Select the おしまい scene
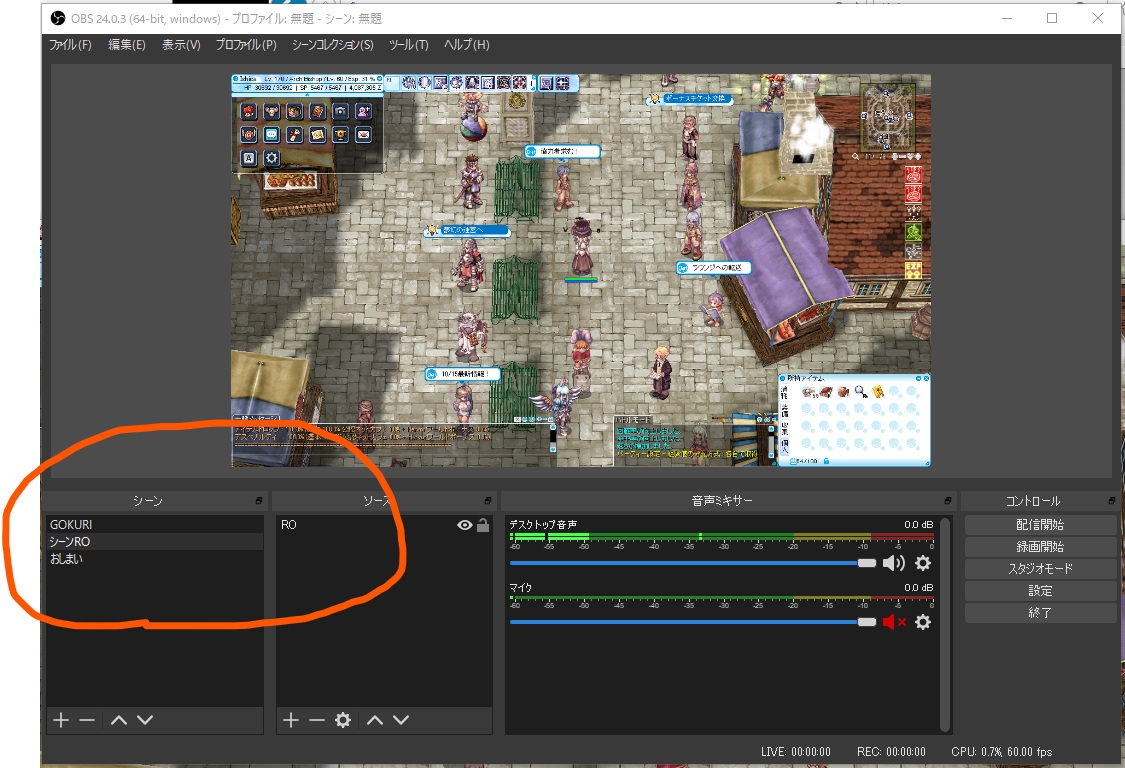 click(155, 558)
